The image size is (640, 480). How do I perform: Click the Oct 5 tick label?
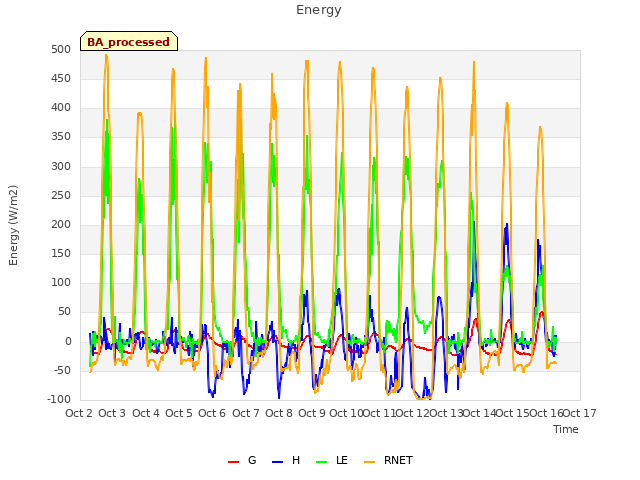click(179, 413)
